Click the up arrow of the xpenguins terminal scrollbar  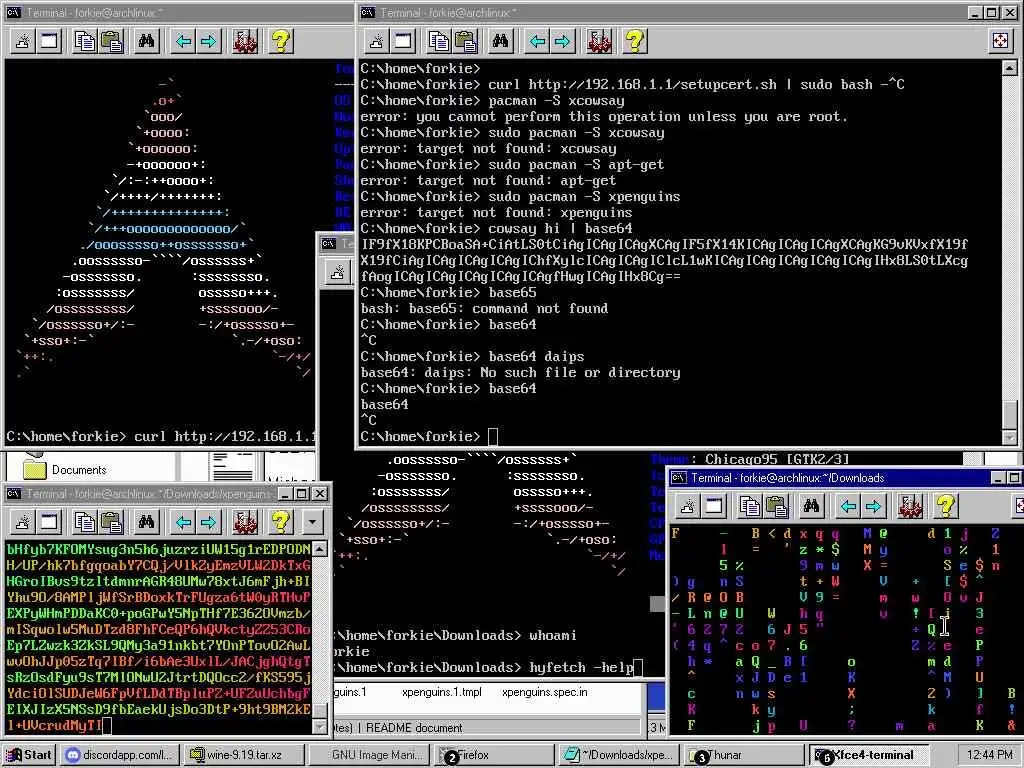click(319, 549)
